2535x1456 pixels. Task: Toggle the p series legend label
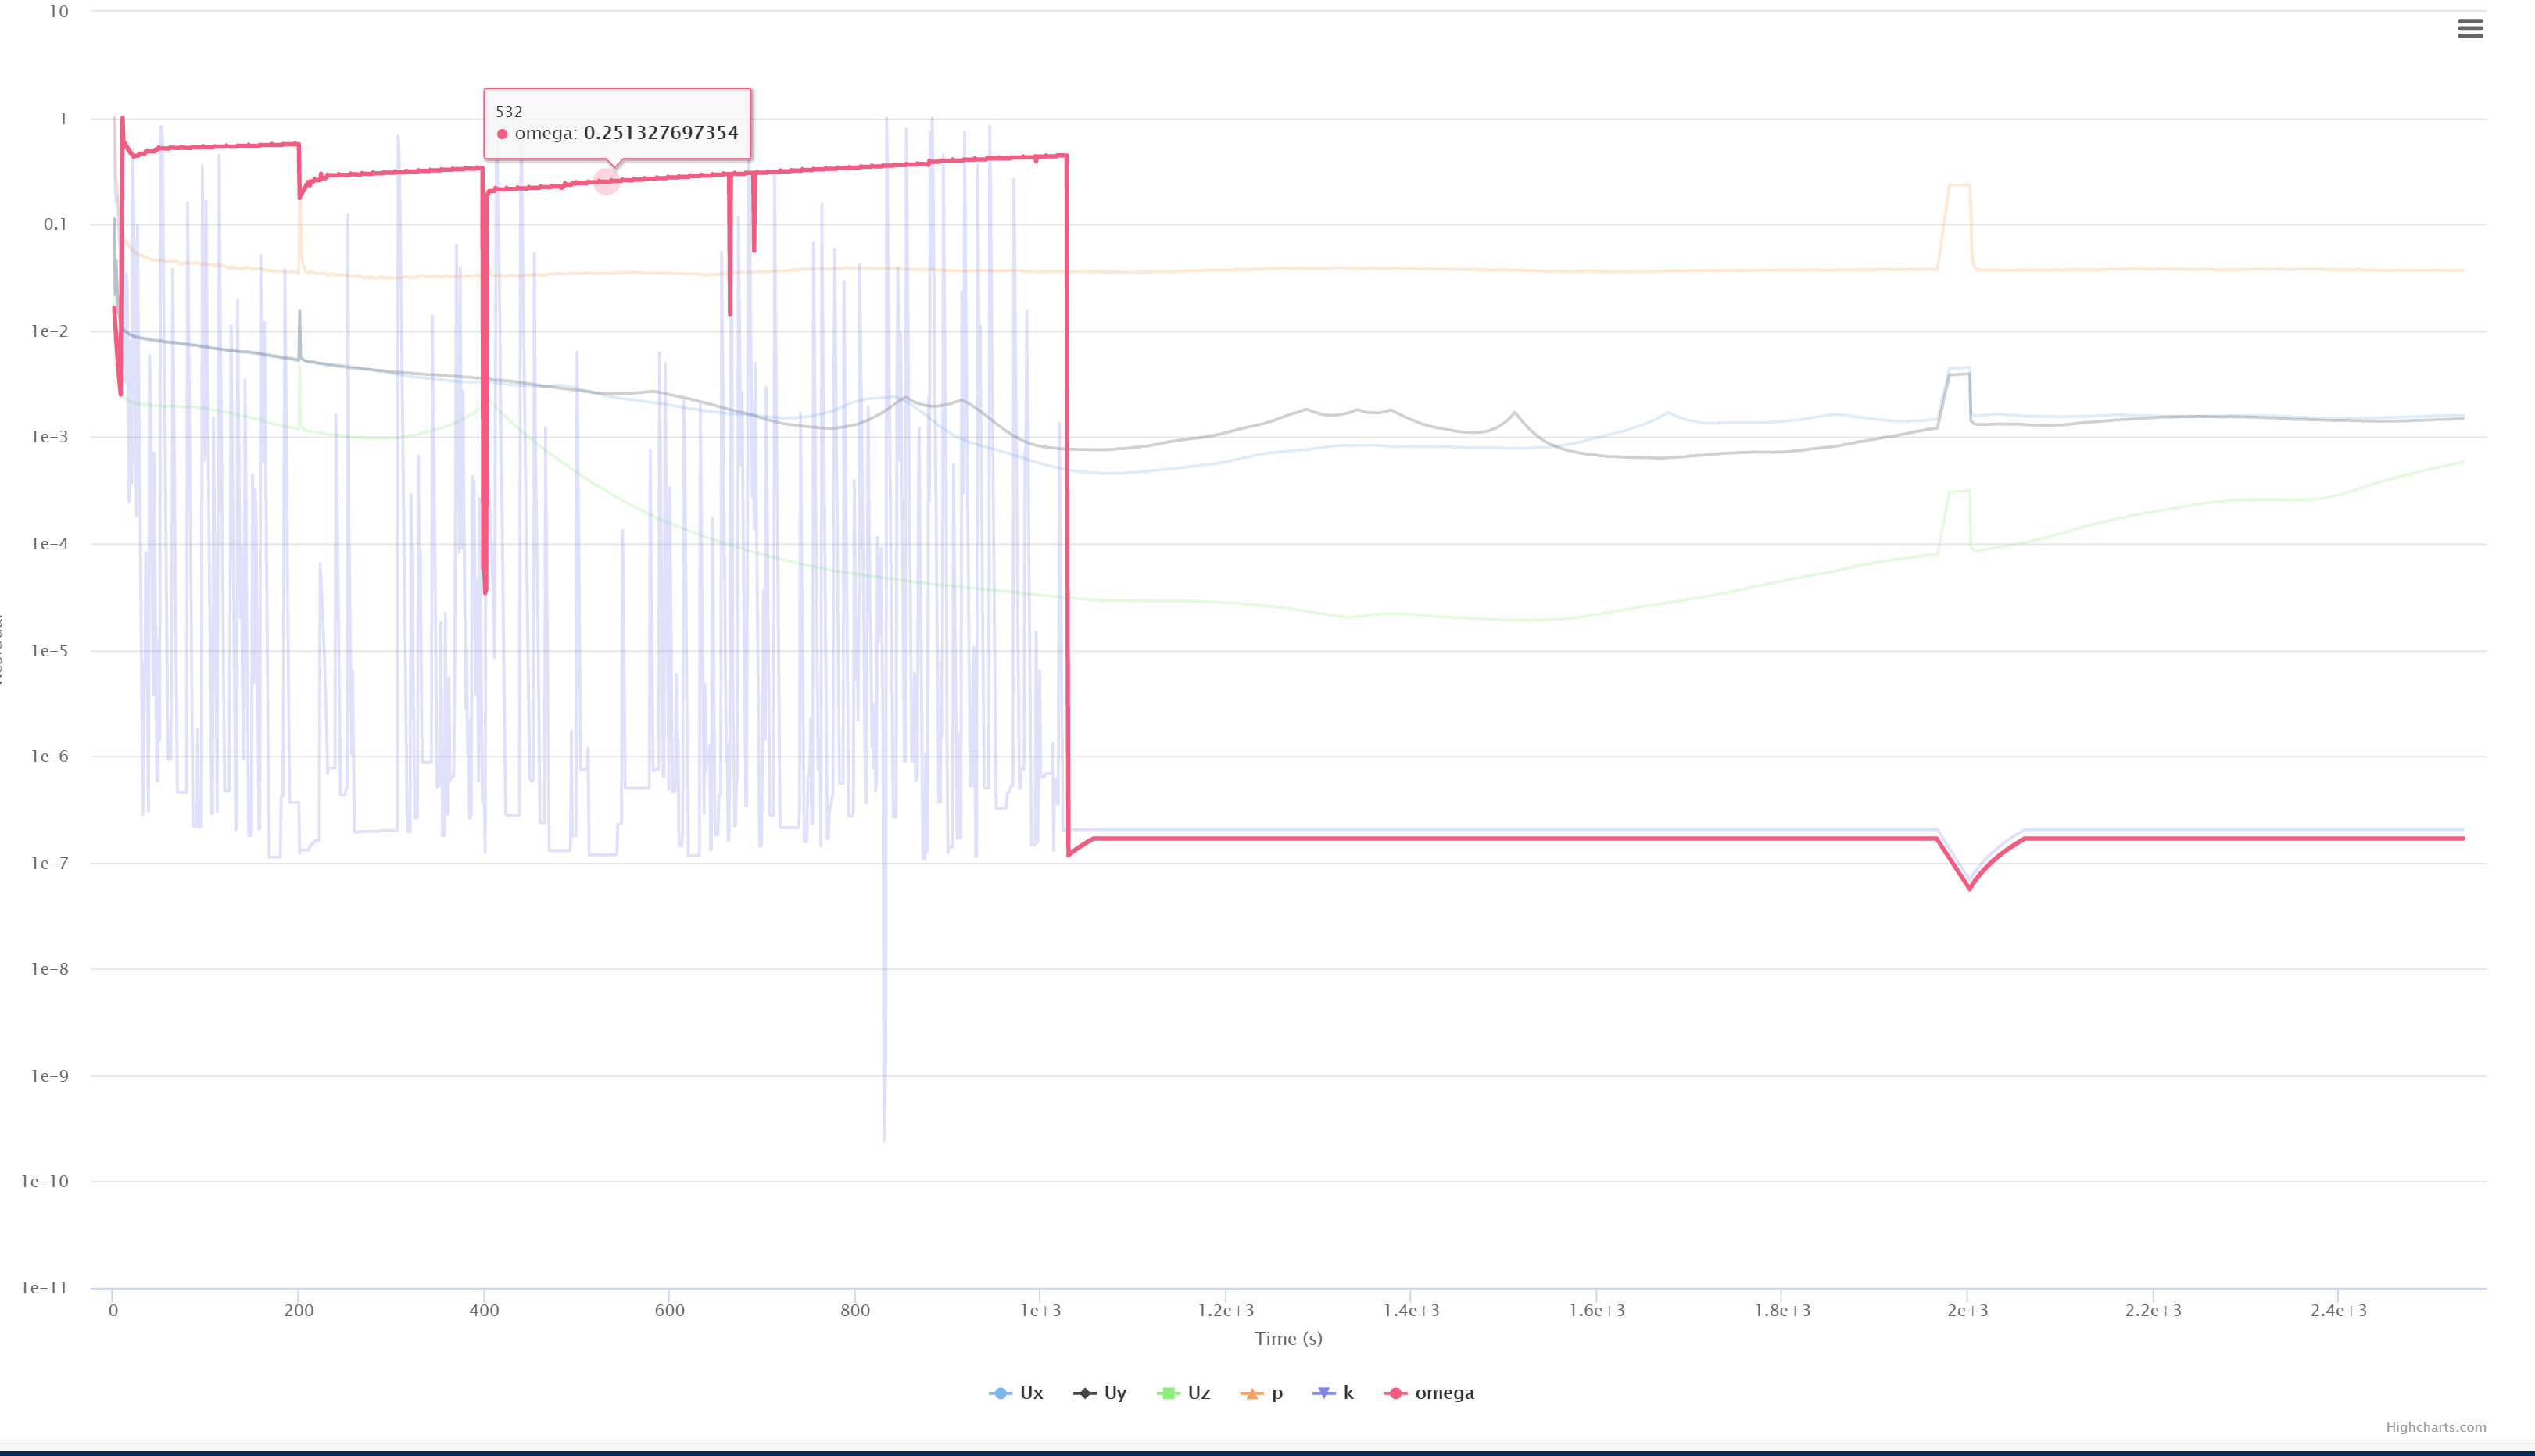click(x=1277, y=1393)
